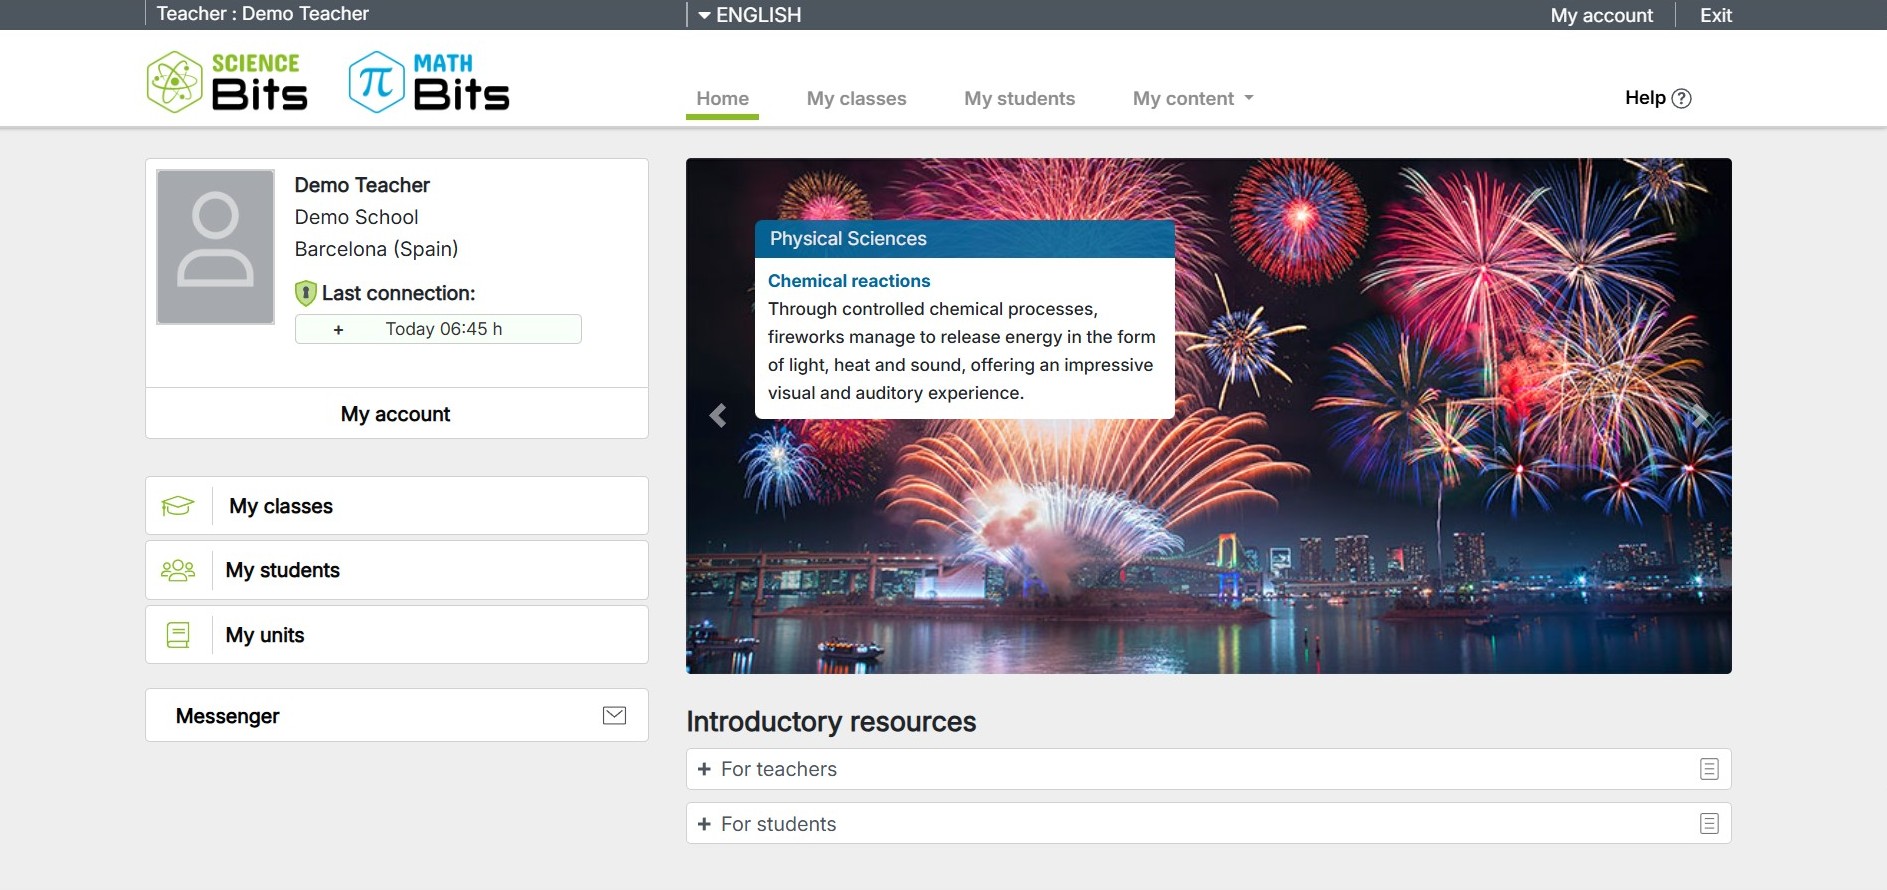Switch to the My students tab
The image size is (1887, 890).
[1019, 99]
